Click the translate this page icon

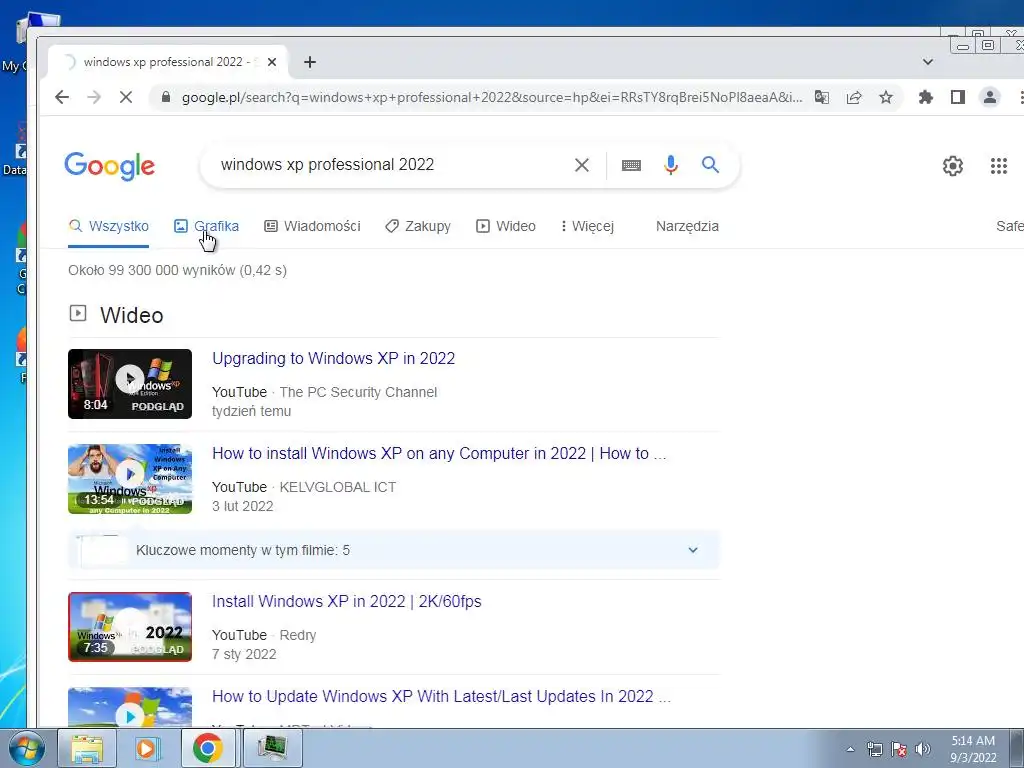[x=822, y=97]
